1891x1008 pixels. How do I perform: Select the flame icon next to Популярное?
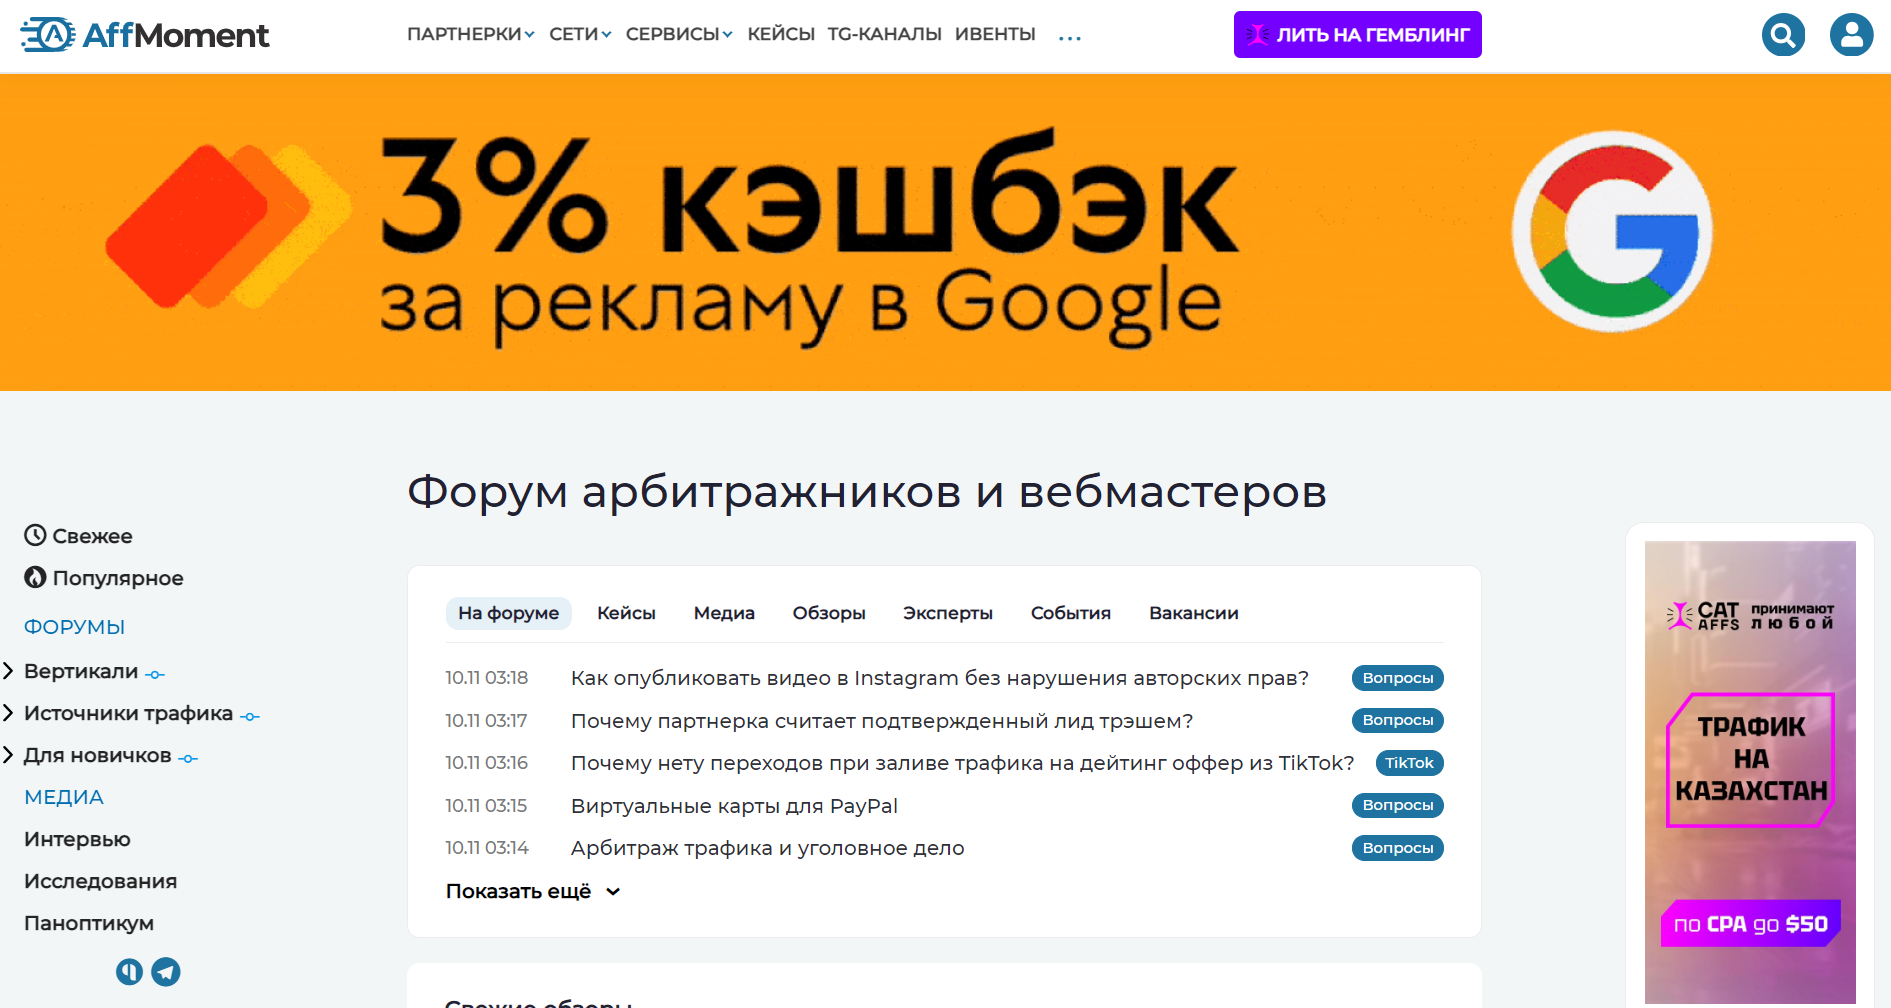(35, 577)
